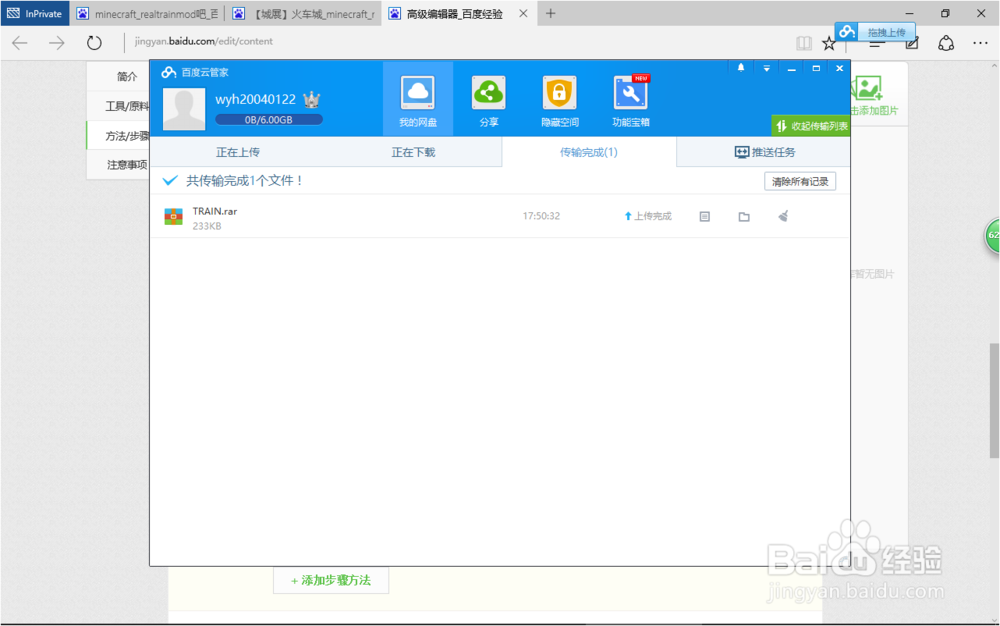Switch to the 正在上传 tab

tap(238, 152)
